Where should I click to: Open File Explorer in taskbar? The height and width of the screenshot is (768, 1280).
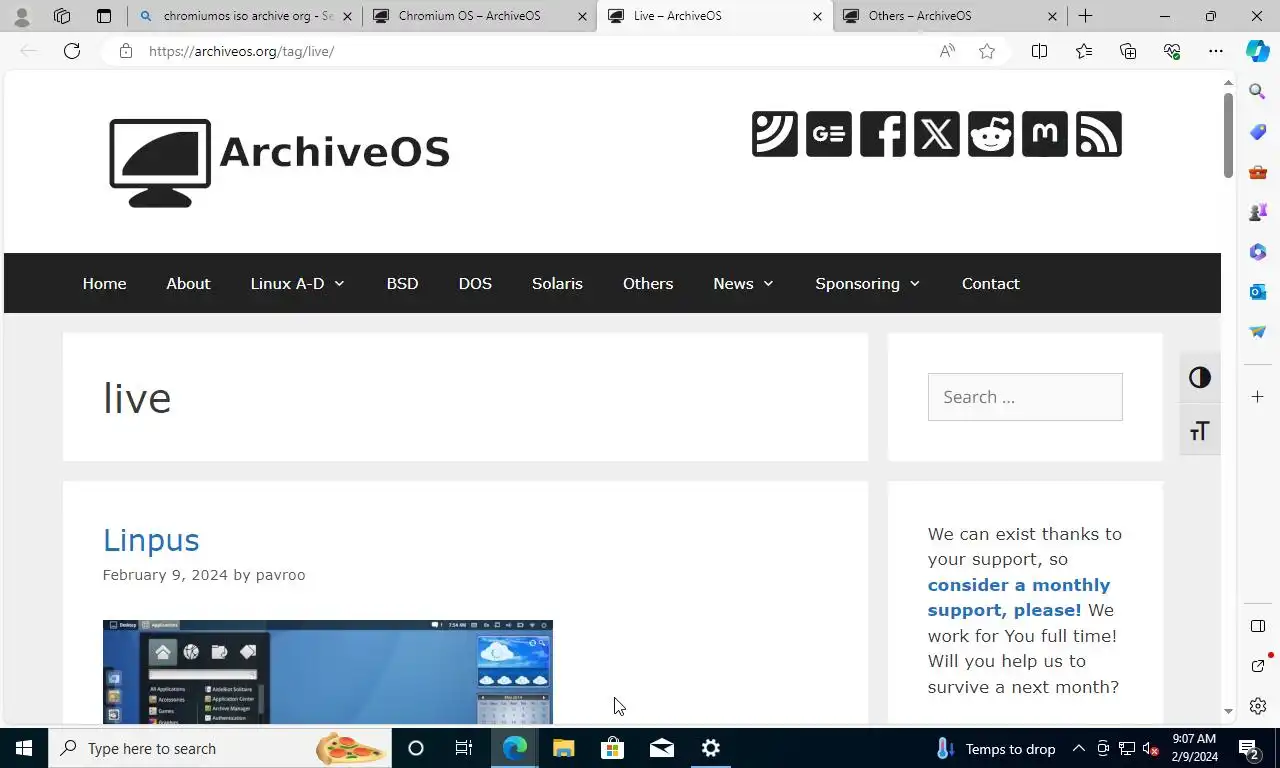pyautogui.click(x=564, y=748)
